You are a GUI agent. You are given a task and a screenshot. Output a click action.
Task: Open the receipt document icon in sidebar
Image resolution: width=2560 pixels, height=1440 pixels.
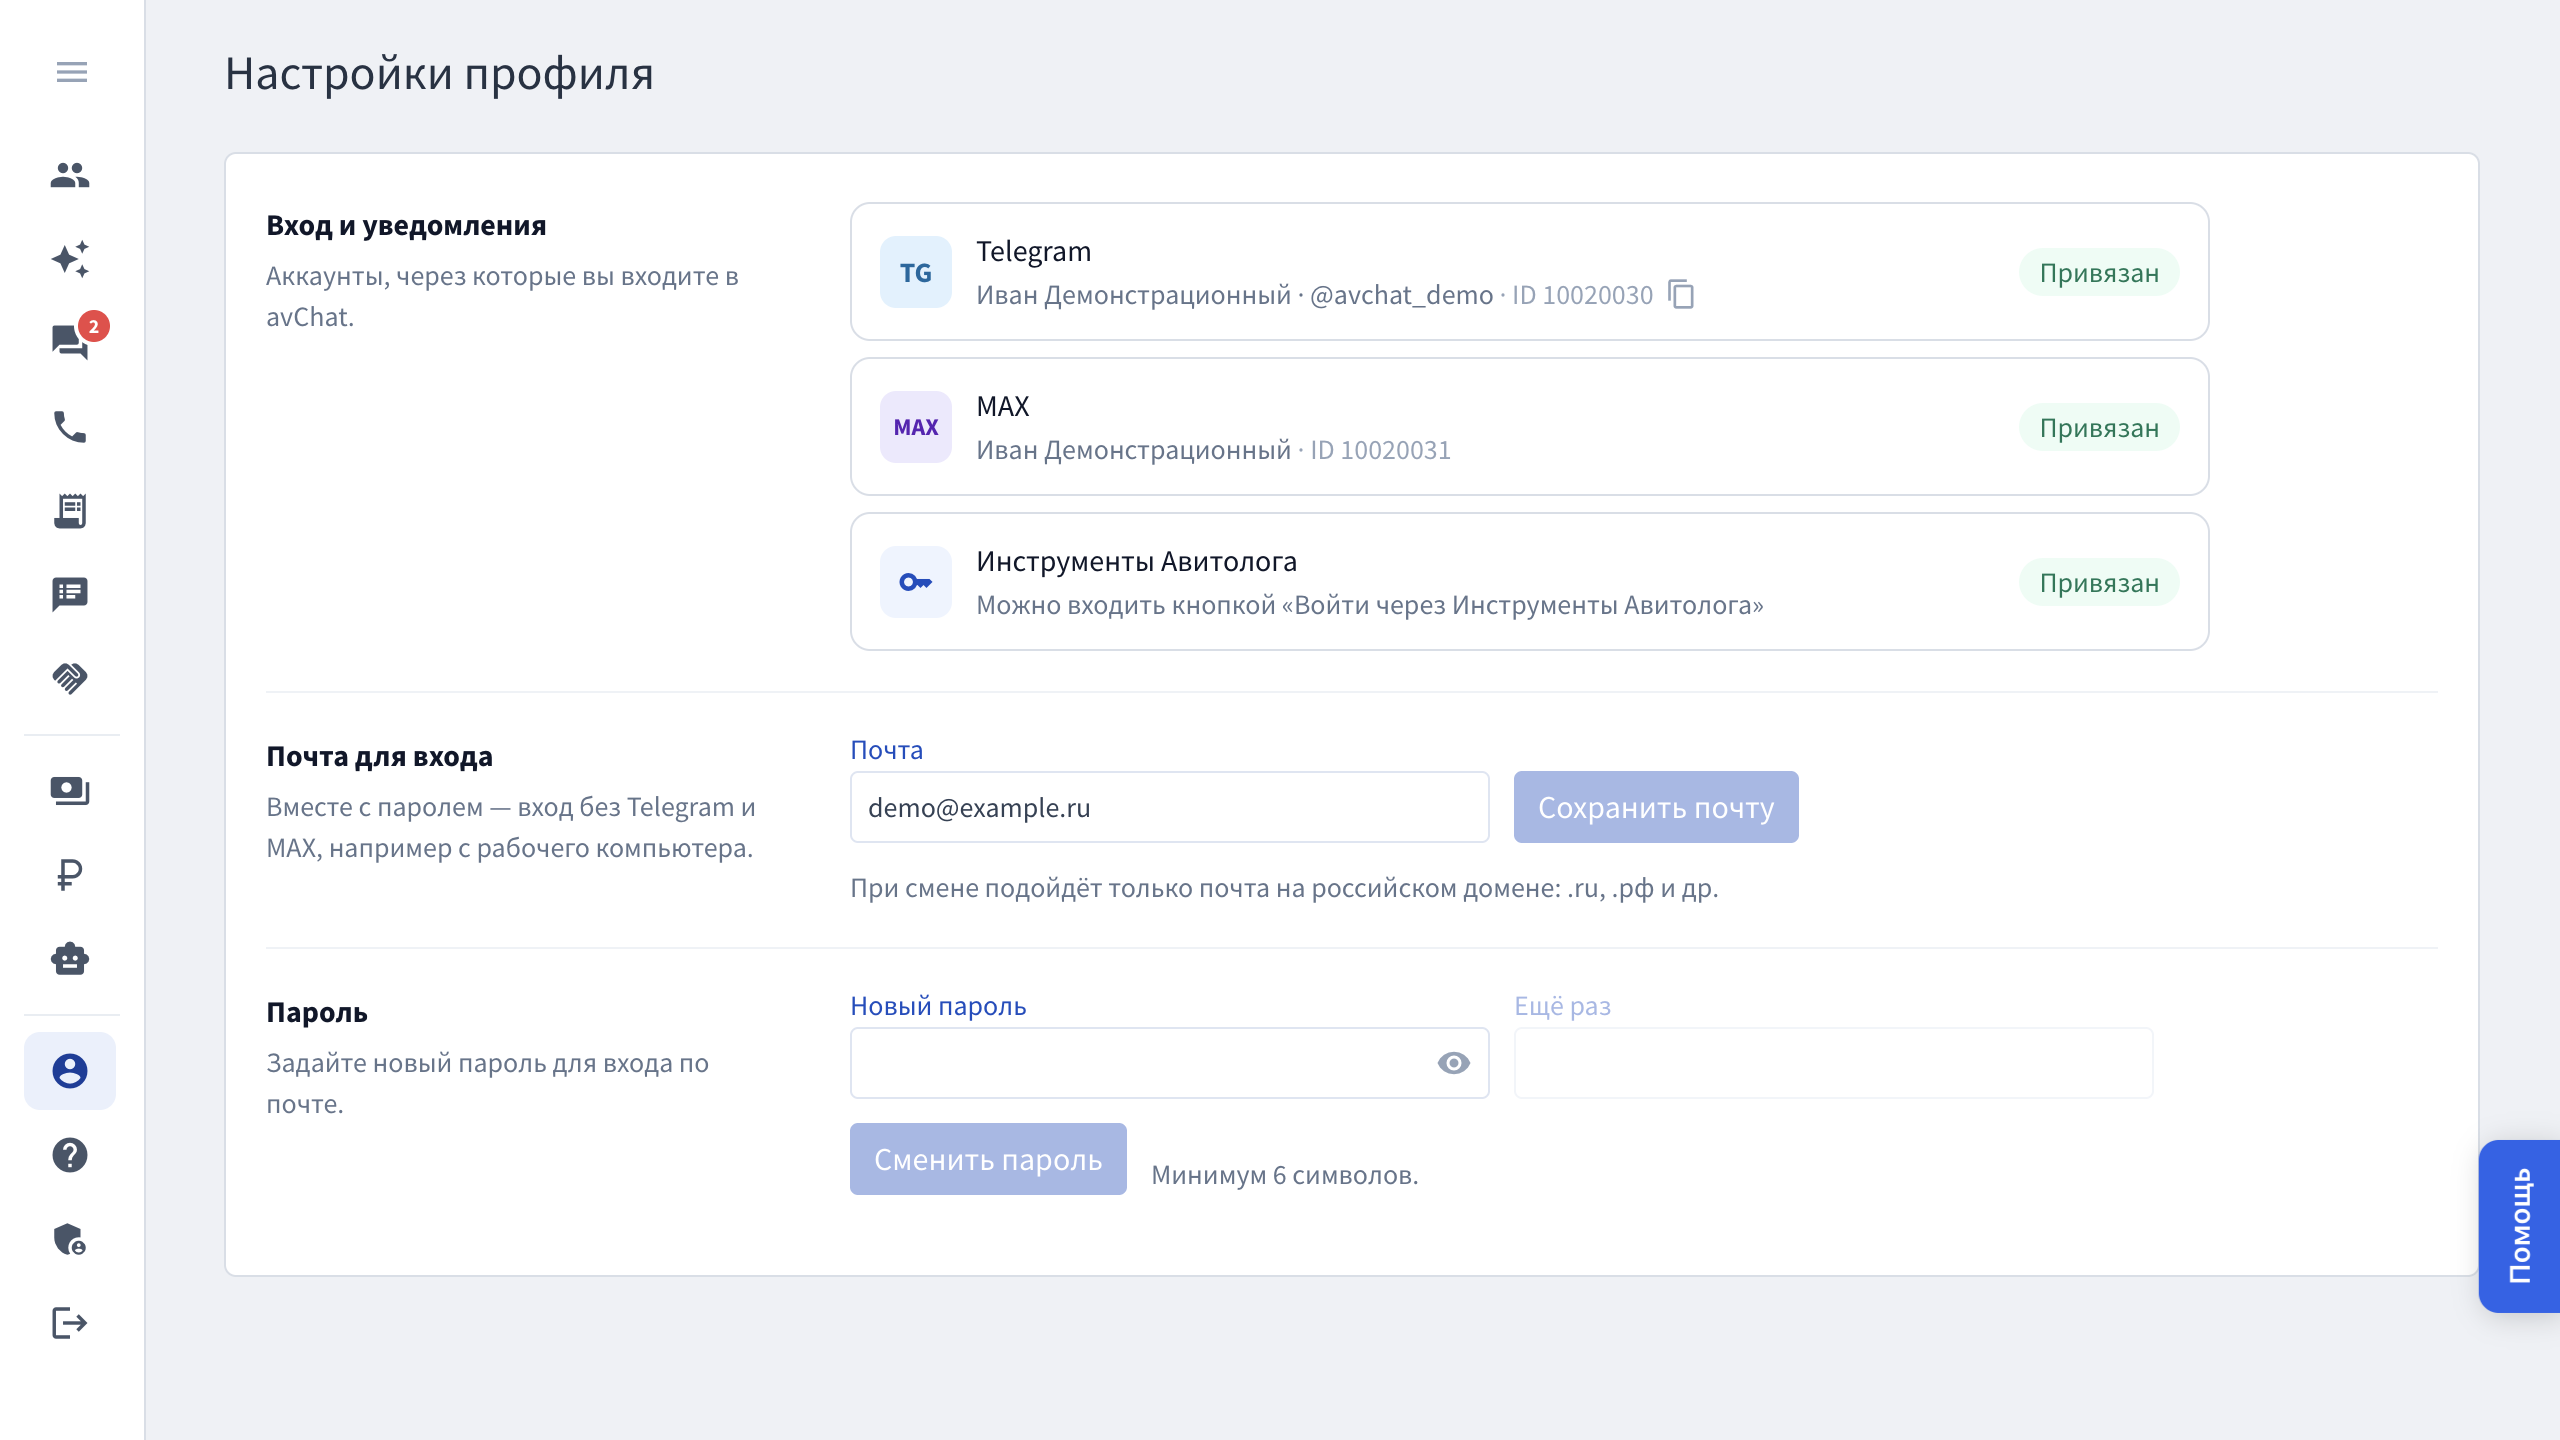click(x=70, y=511)
